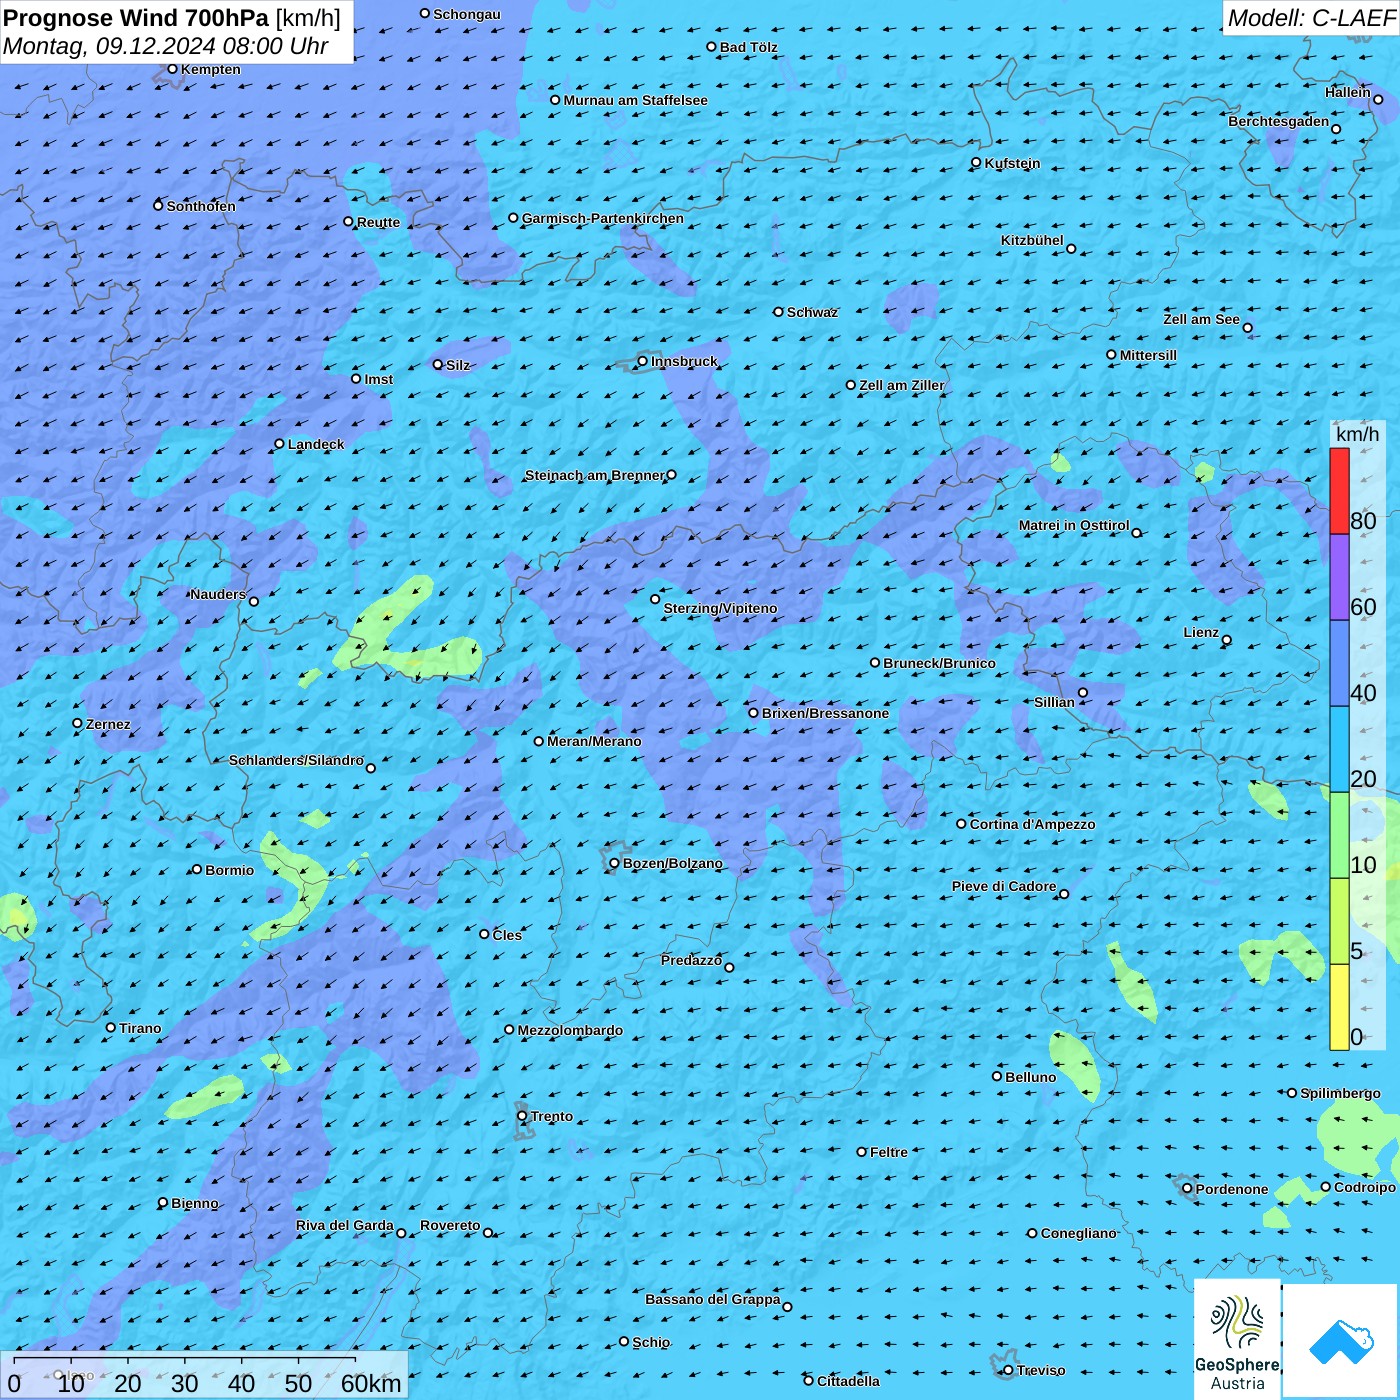Click the 'Brixen/Bressanone' label
This screenshot has width=1400, height=1400.
[x=825, y=713]
